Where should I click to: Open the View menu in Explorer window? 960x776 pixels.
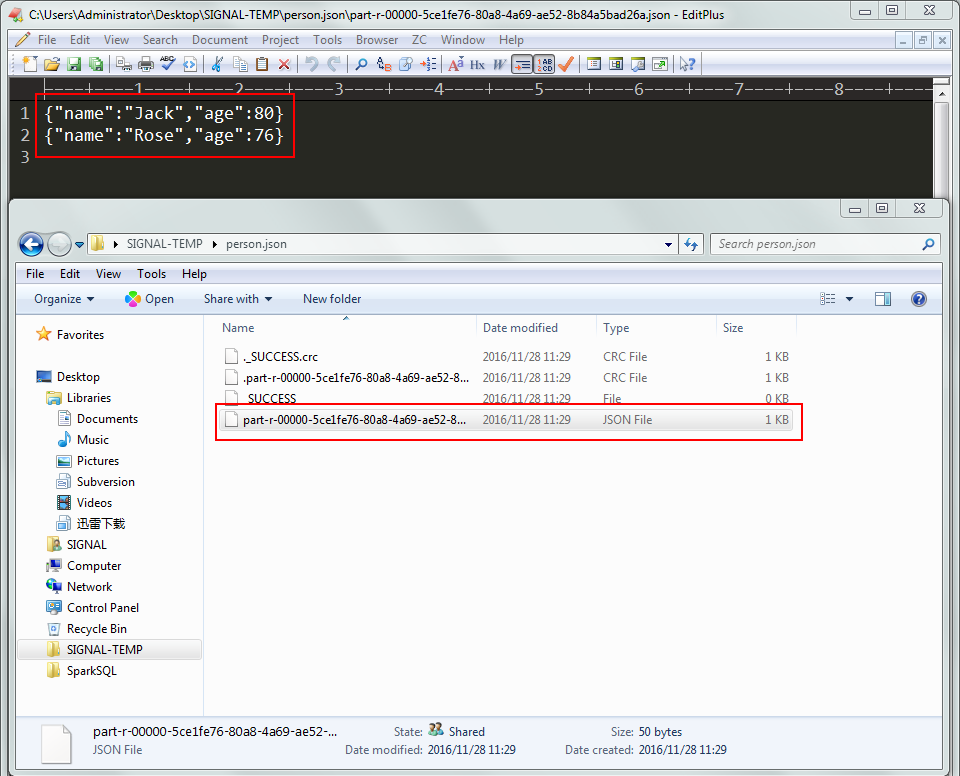coord(108,274)
